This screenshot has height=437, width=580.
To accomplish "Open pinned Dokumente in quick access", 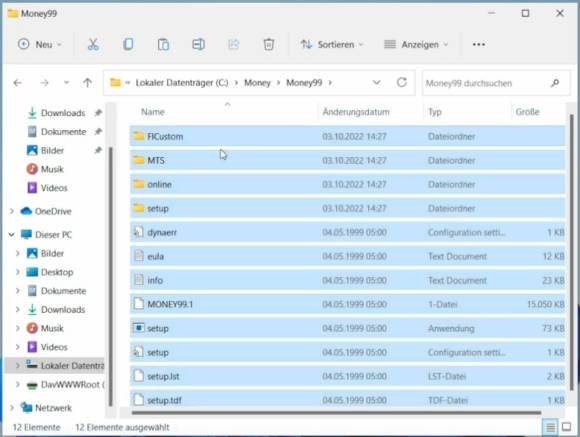I will pos(63,132).
